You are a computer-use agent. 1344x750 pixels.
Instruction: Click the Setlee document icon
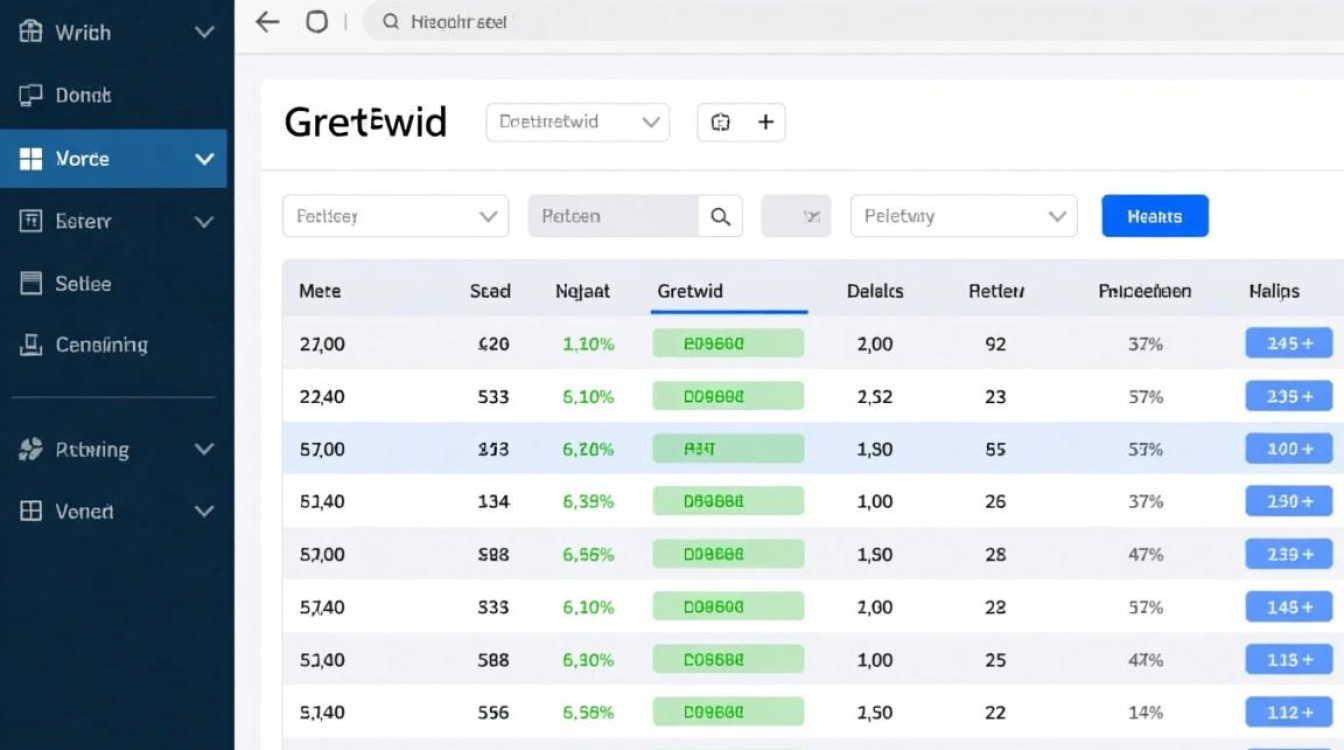33,283
